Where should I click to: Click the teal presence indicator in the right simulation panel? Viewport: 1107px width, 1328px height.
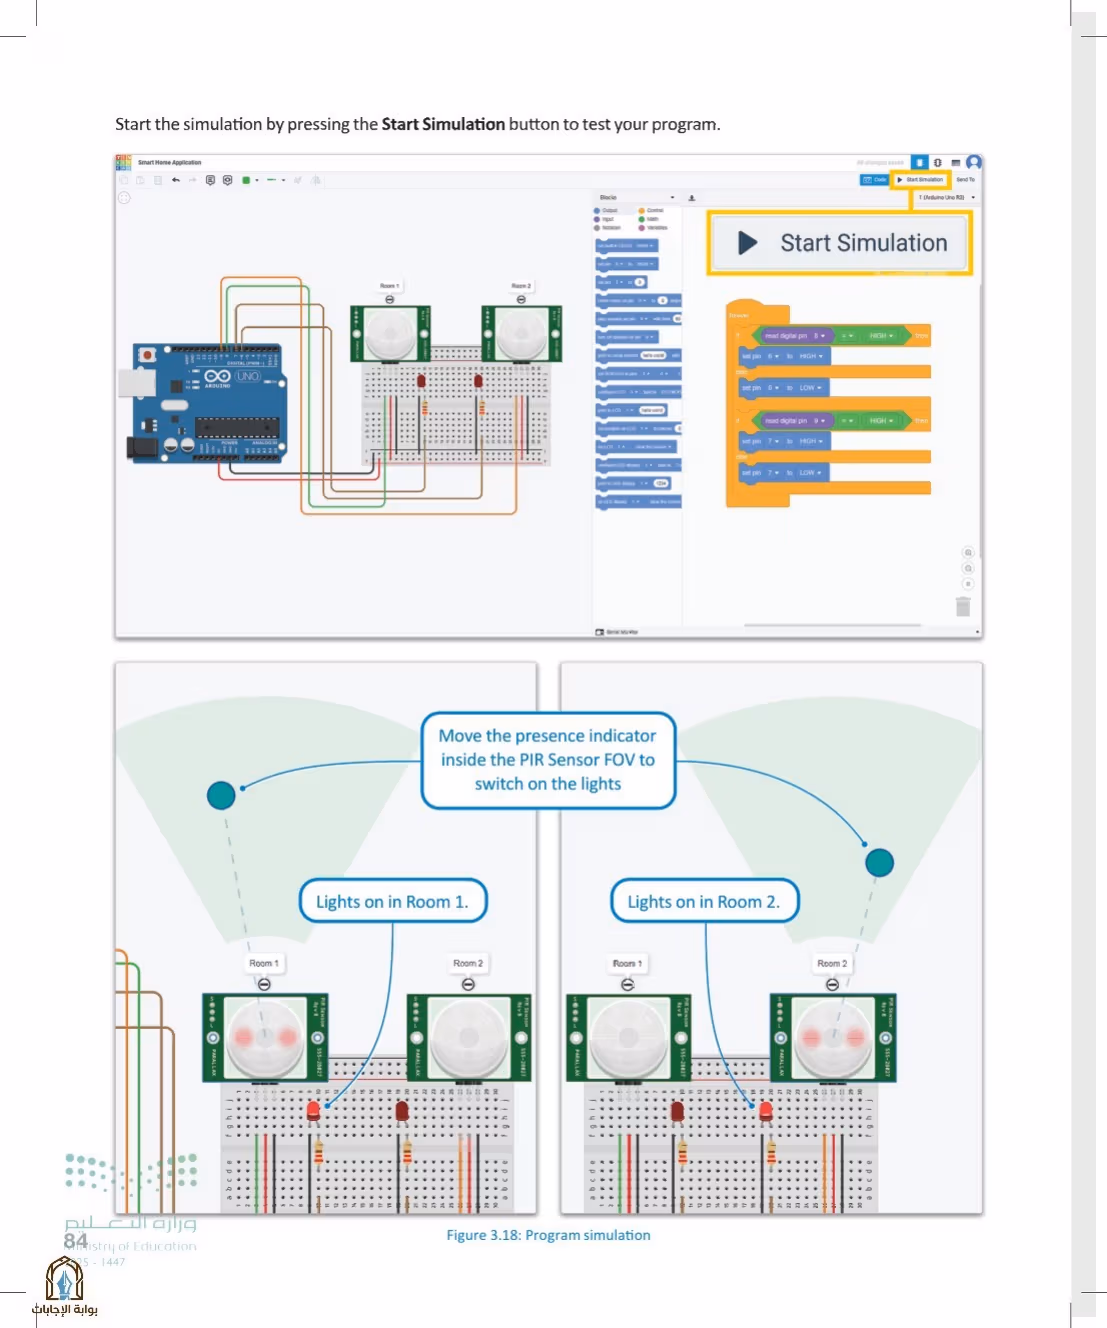[x=879, y=862]
